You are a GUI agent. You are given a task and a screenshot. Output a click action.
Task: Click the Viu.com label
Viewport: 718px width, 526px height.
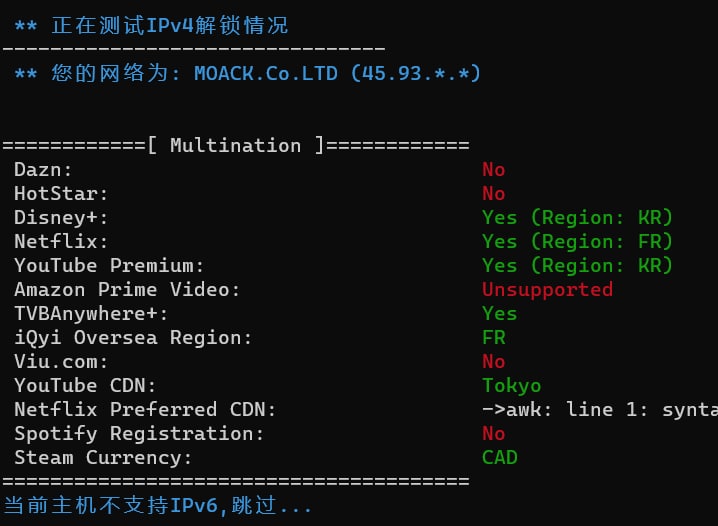[x=61, y=361]
